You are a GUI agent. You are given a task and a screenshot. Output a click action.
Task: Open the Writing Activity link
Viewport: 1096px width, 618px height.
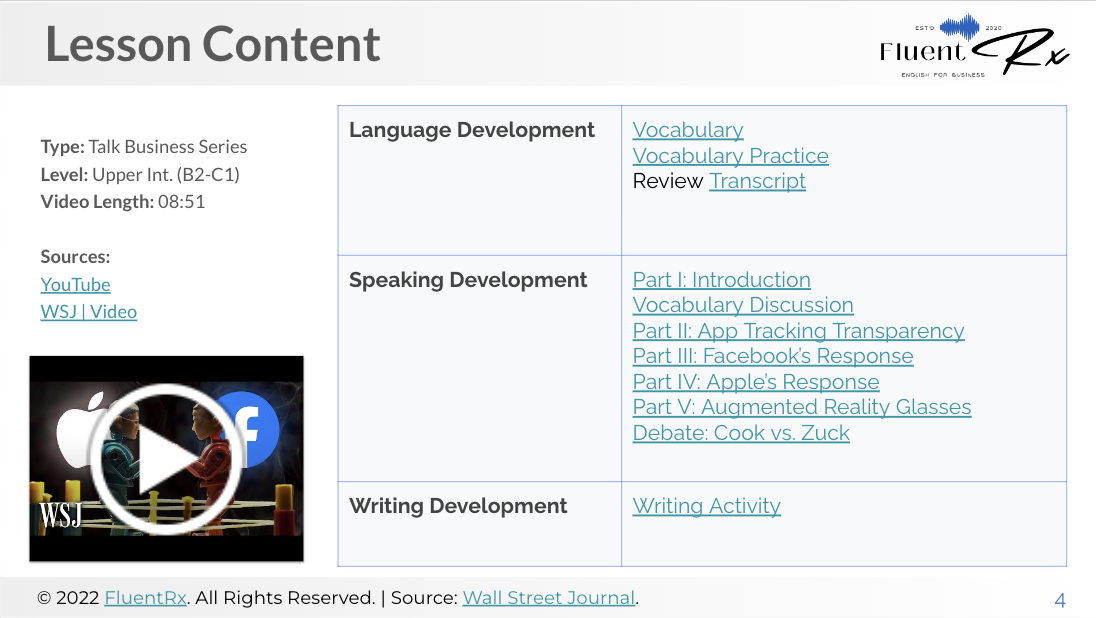click(x=707, y=505)
